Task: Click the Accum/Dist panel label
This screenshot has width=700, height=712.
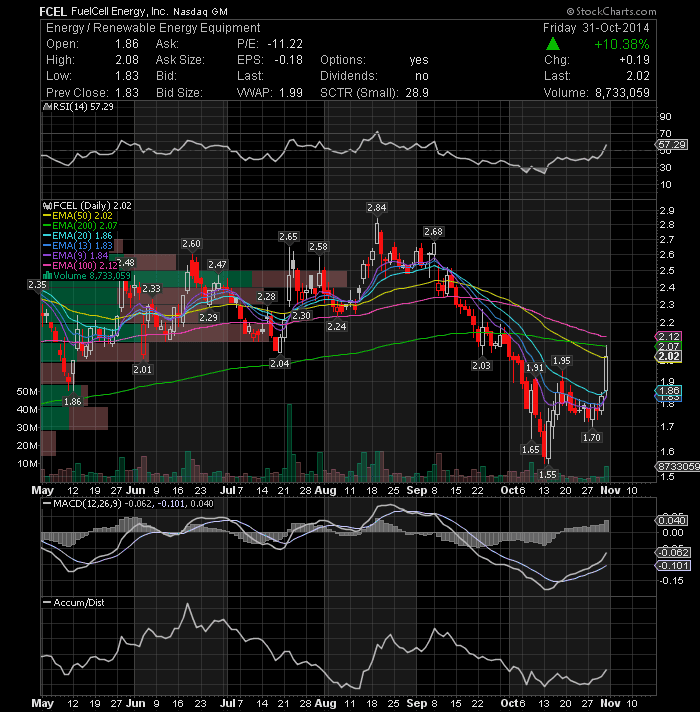Action: point(79,603)
